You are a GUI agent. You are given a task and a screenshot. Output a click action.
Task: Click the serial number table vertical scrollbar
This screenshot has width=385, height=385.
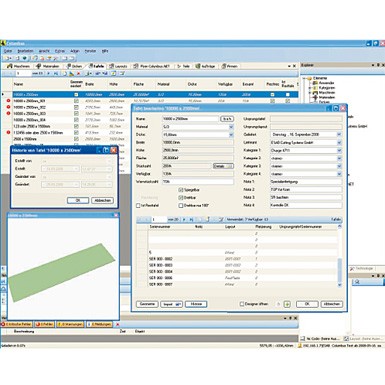point(339,256)
